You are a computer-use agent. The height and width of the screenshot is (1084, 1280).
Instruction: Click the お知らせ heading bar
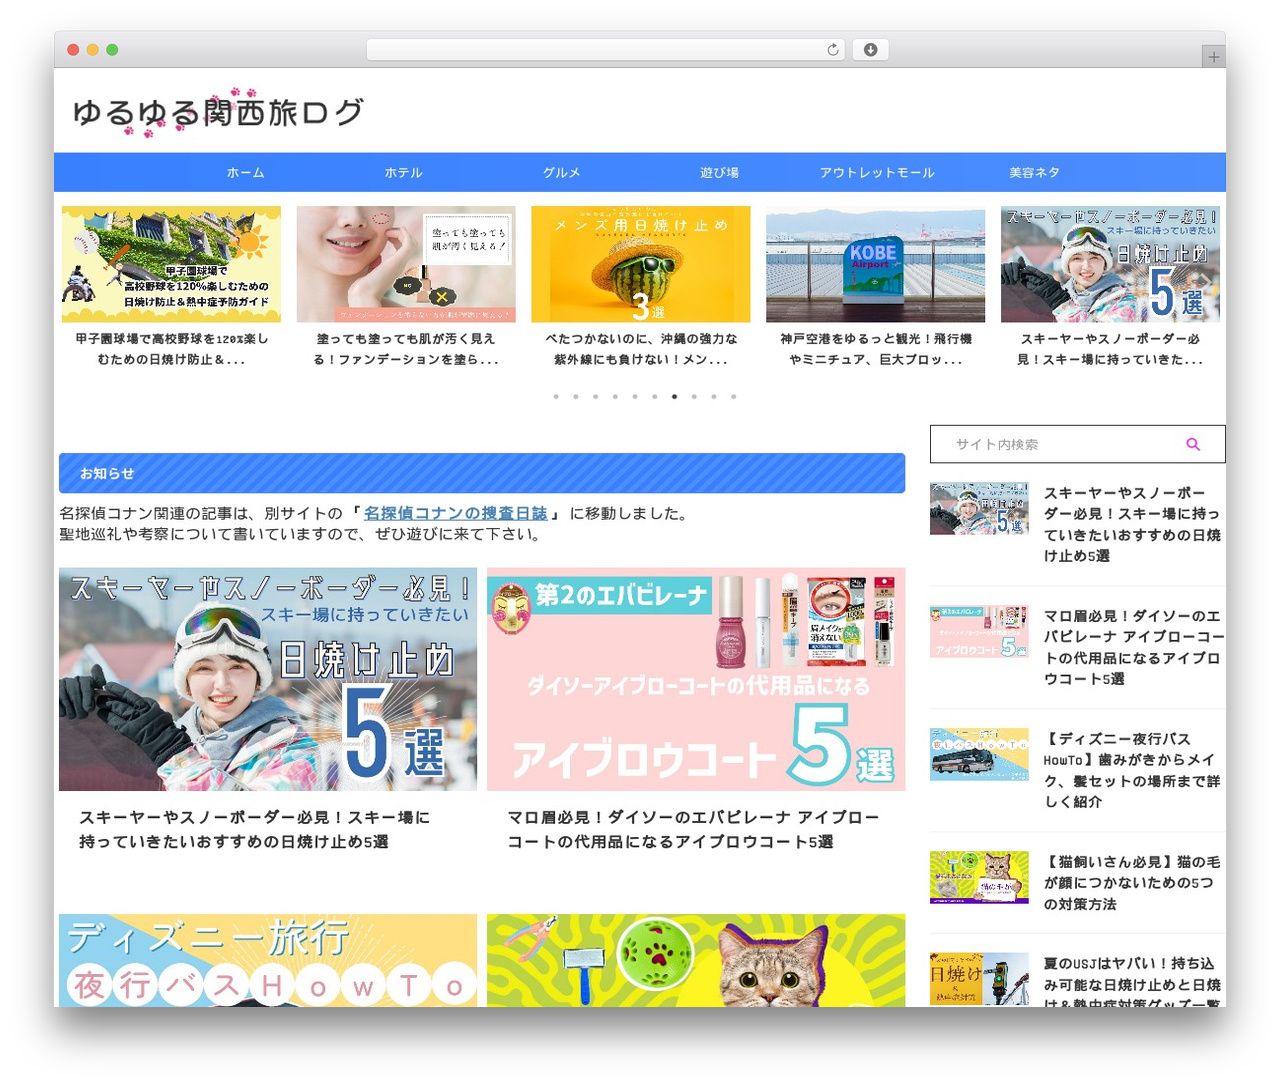[482, 473]
